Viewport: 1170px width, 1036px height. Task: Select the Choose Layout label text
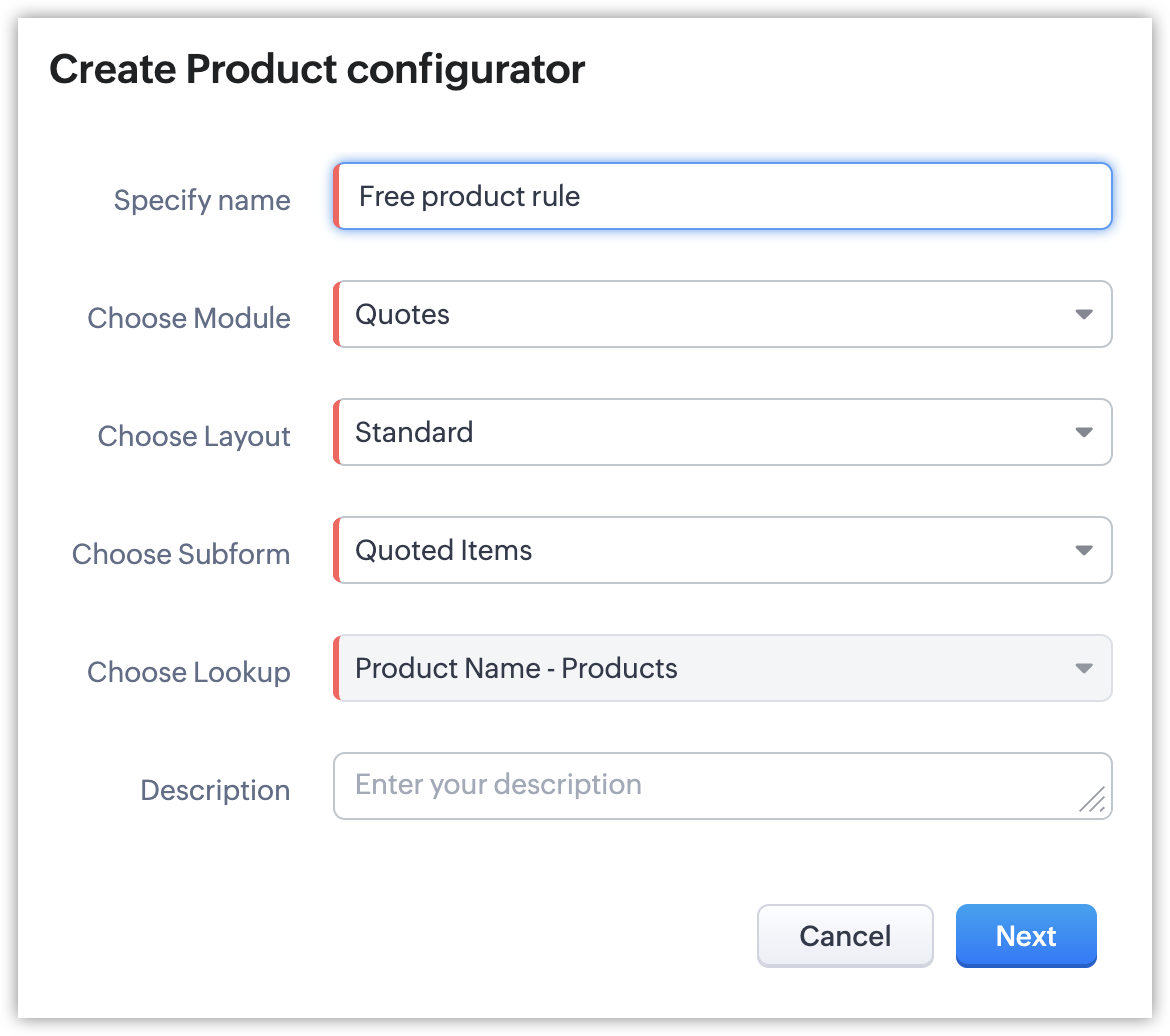pyautogui.click(x=194, y=436)
